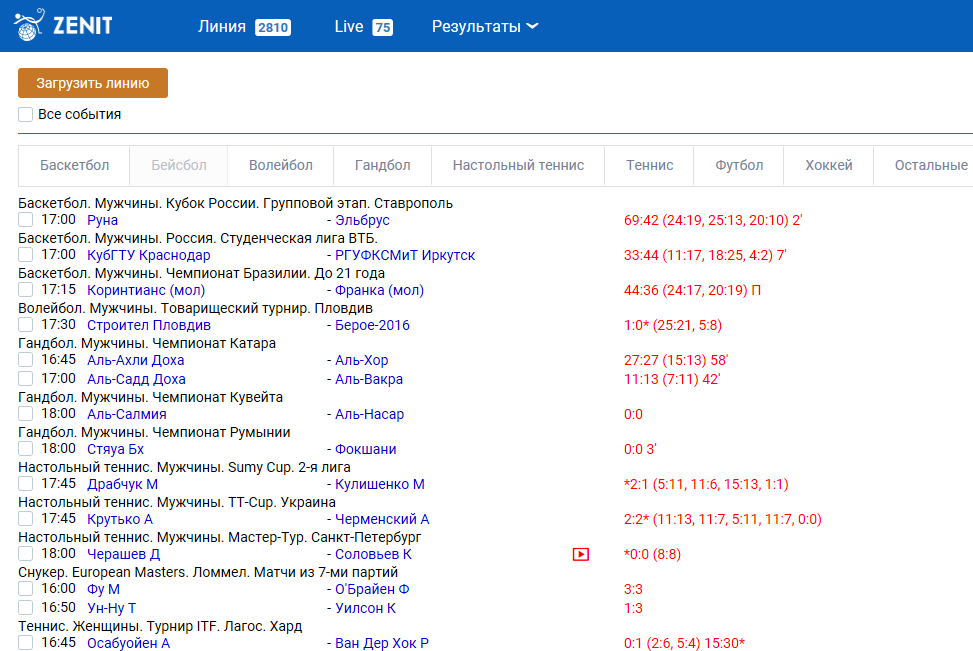Image resolution: width=973 pixels, height=651 pixels.
Task: Open the Эльбрус team link
Action: pyautogui.click(x=362, y=220)
